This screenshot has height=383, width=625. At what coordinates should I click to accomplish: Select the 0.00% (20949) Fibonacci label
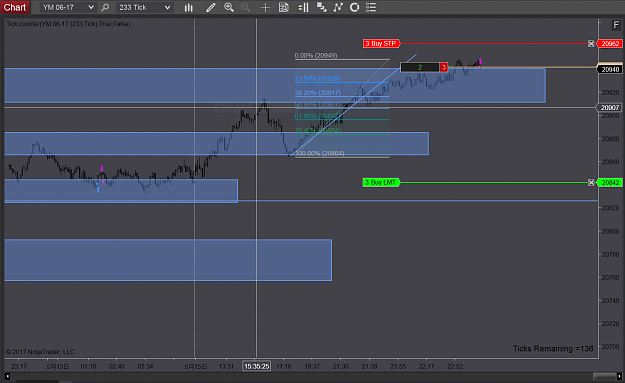click(316, 55)
